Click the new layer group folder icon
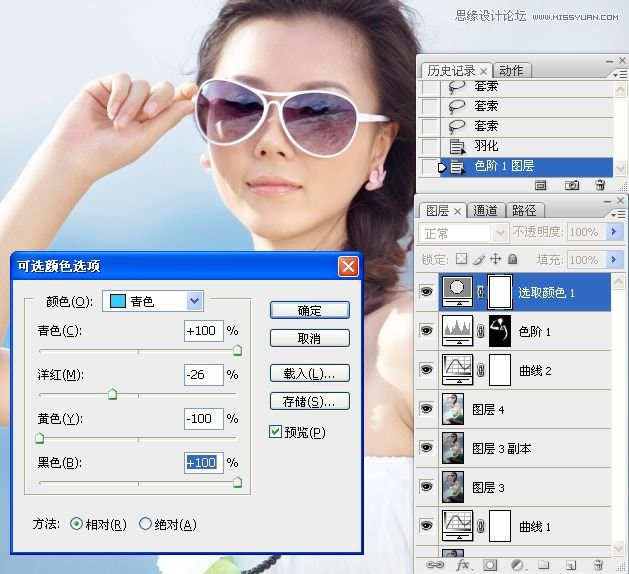The height and width of the screenshot is (574, 629). point(543,565)
